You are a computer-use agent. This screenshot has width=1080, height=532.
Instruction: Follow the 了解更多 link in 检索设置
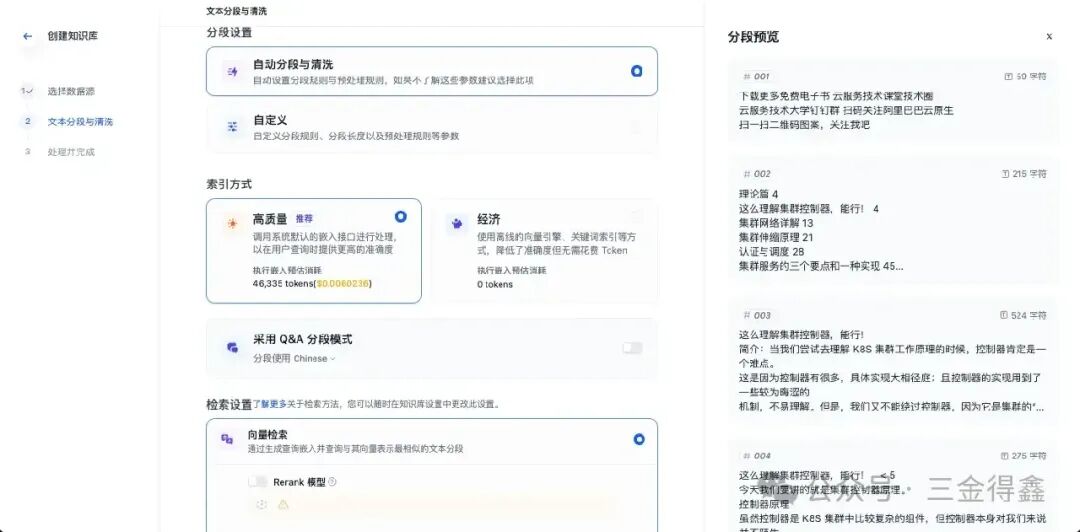[269, 405]
